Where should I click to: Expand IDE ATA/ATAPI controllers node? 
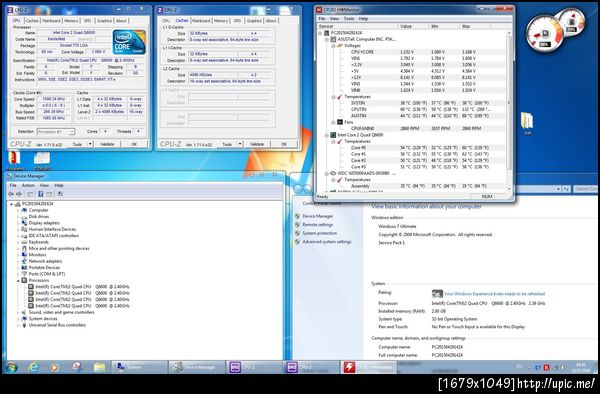pyautogui.click(x=18, y=236)
